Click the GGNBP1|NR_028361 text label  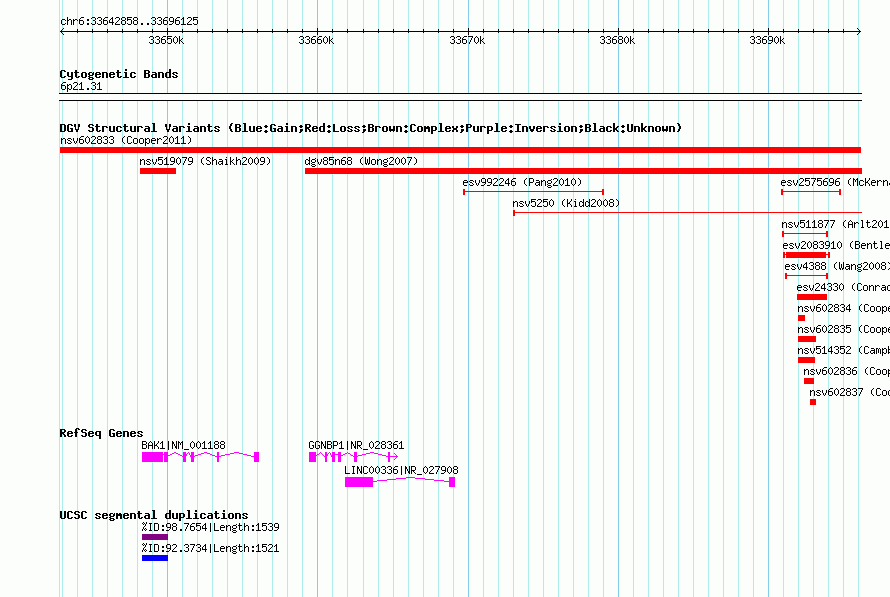click(356, 445)
